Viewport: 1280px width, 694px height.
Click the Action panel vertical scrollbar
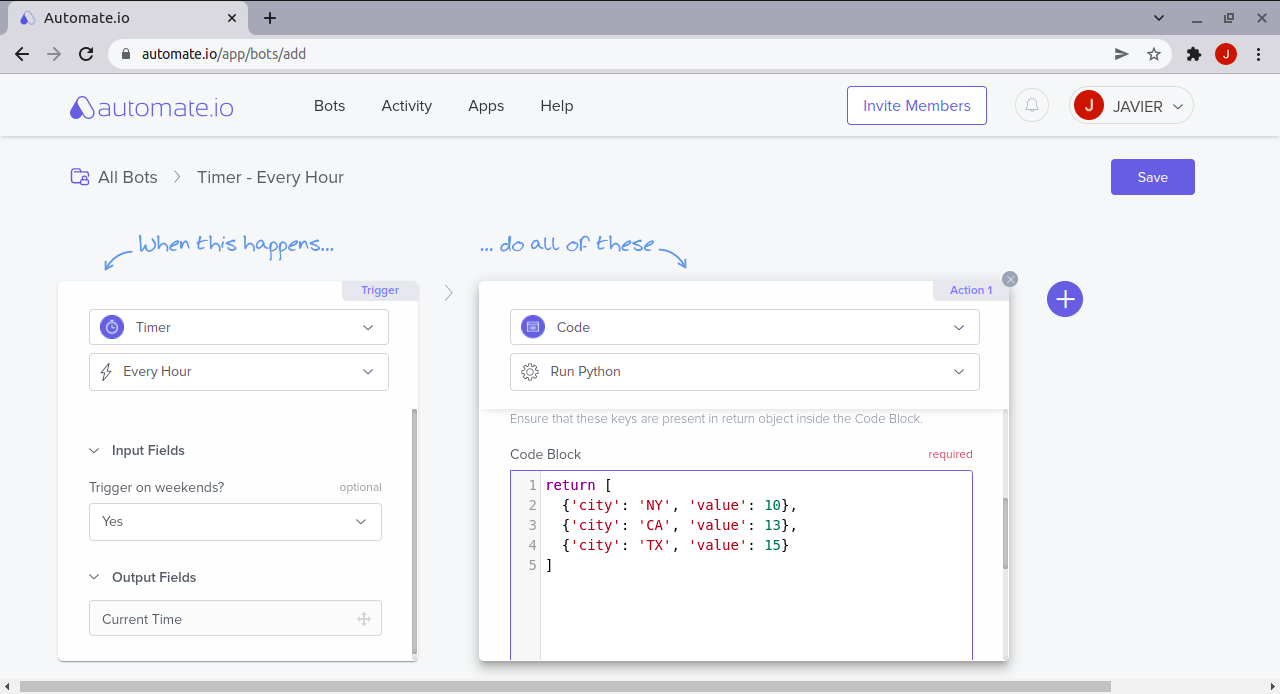click(x=1005, y=533)
